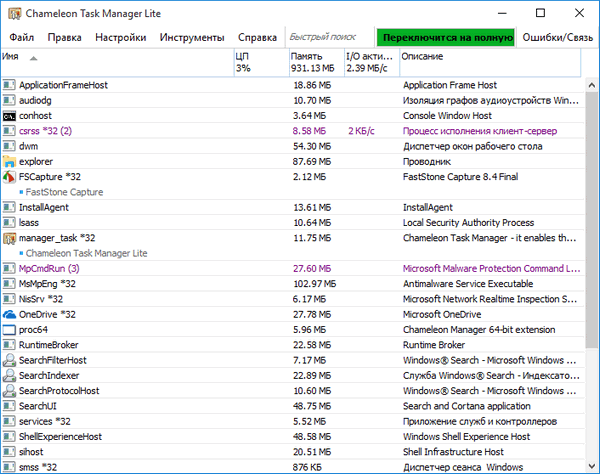Select the FastStone Capture child window entry
Screen dimensions: 600x474
64,192
